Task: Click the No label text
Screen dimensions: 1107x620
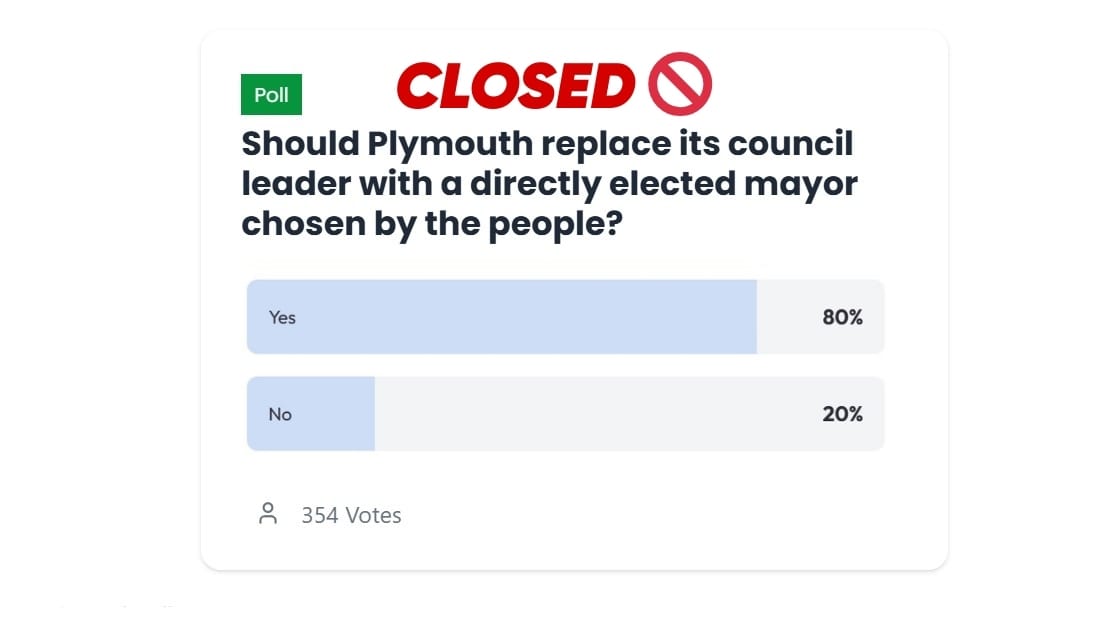Action: [280, 415]
